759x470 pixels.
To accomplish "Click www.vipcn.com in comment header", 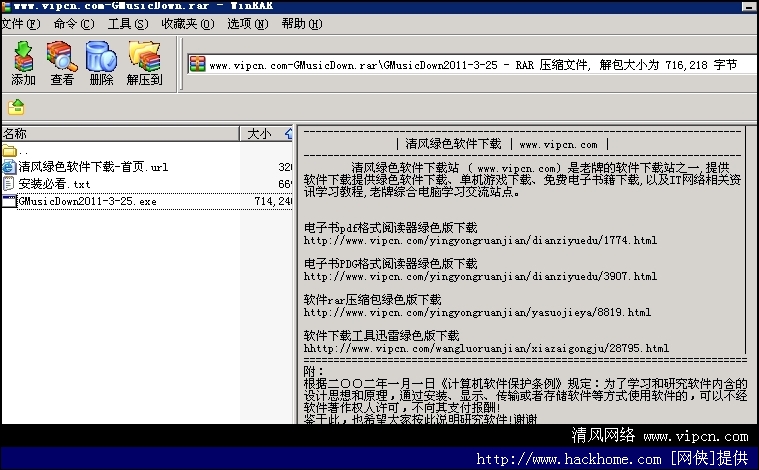I will tap(558, 144).
